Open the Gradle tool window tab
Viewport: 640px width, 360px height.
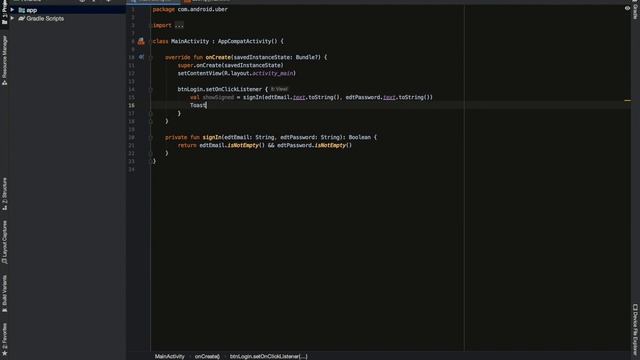[635, 11]
